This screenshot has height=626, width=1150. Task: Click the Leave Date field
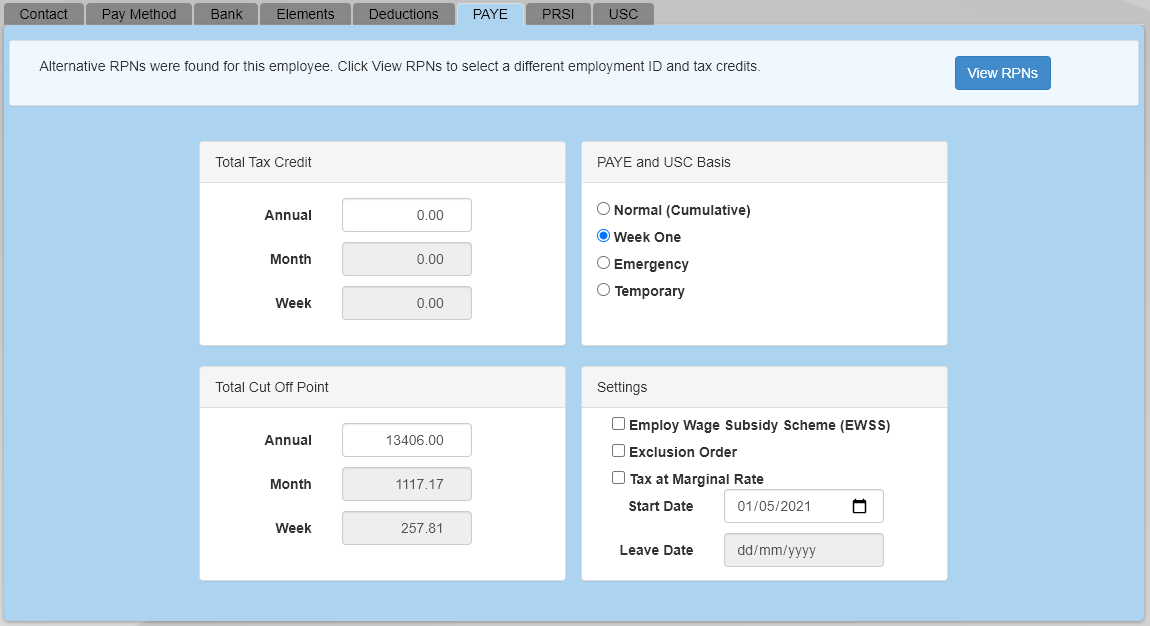(x=803, y=550)
